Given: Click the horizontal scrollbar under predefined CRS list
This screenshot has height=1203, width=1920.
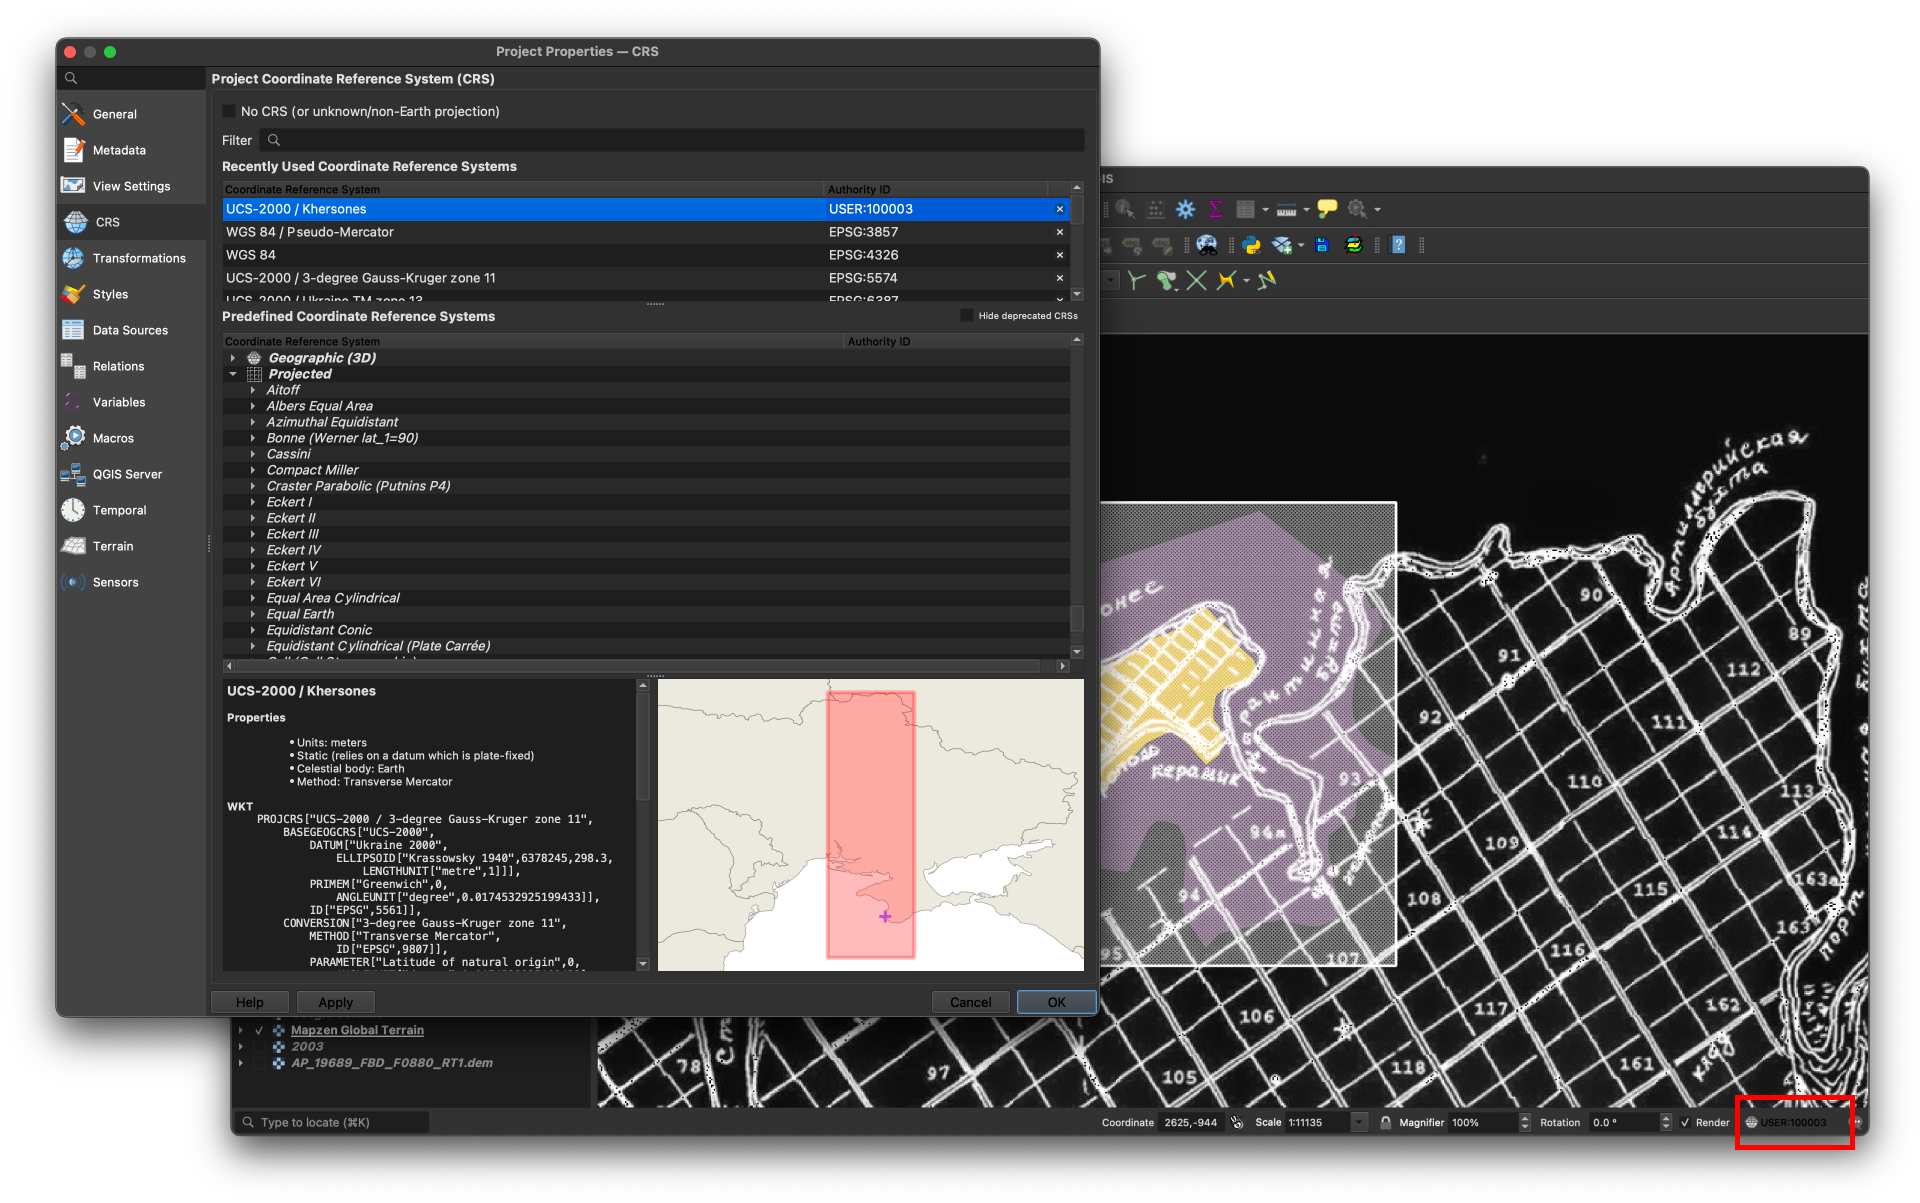Looking at the screenshot, I should point(646,665).
